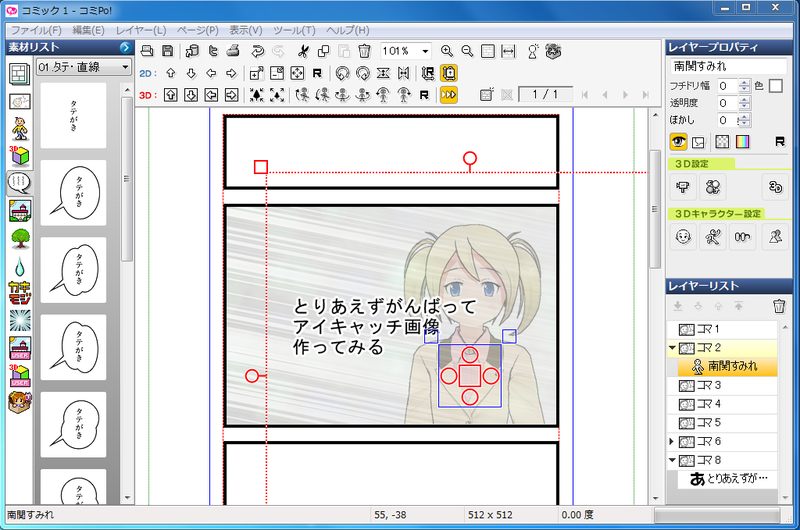Screen dimensions: 800x530
Task: Click the 色 outline color swatch
Action: click(x=776, y=86)
